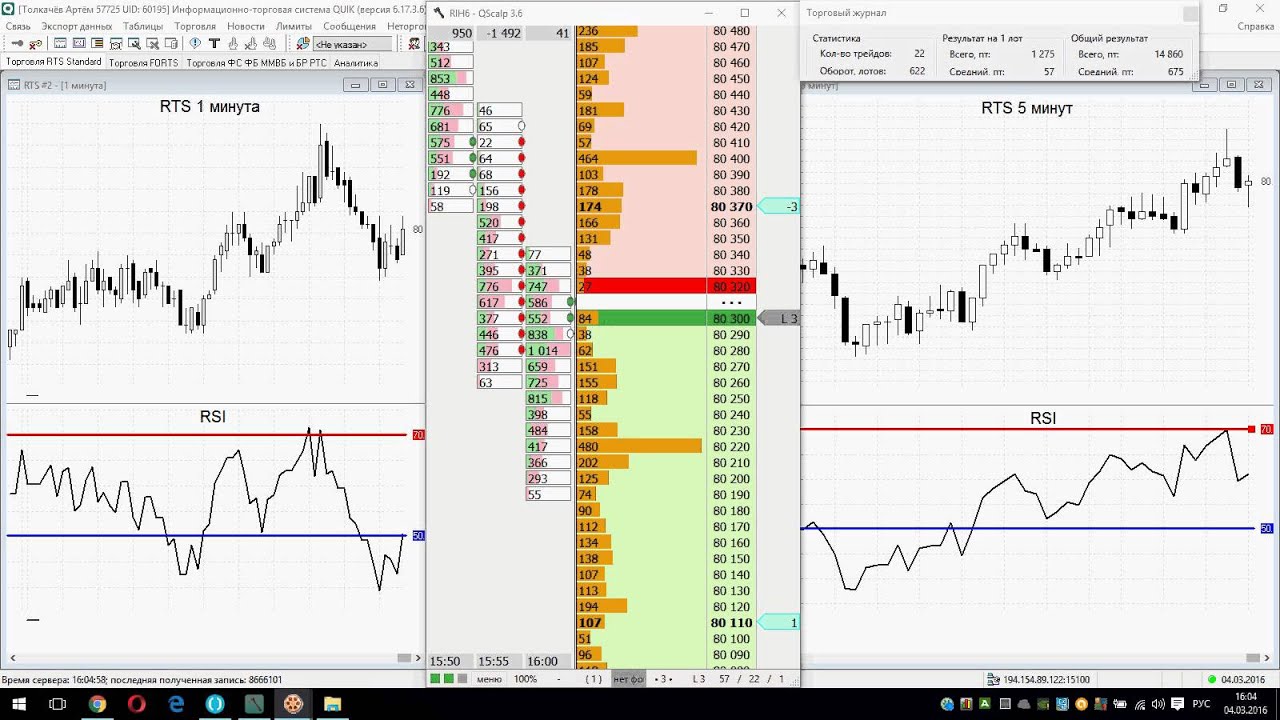Click the green first square in QScalp status bar
The width and height of the screenshot is (1280, 720).
[435, 679]
